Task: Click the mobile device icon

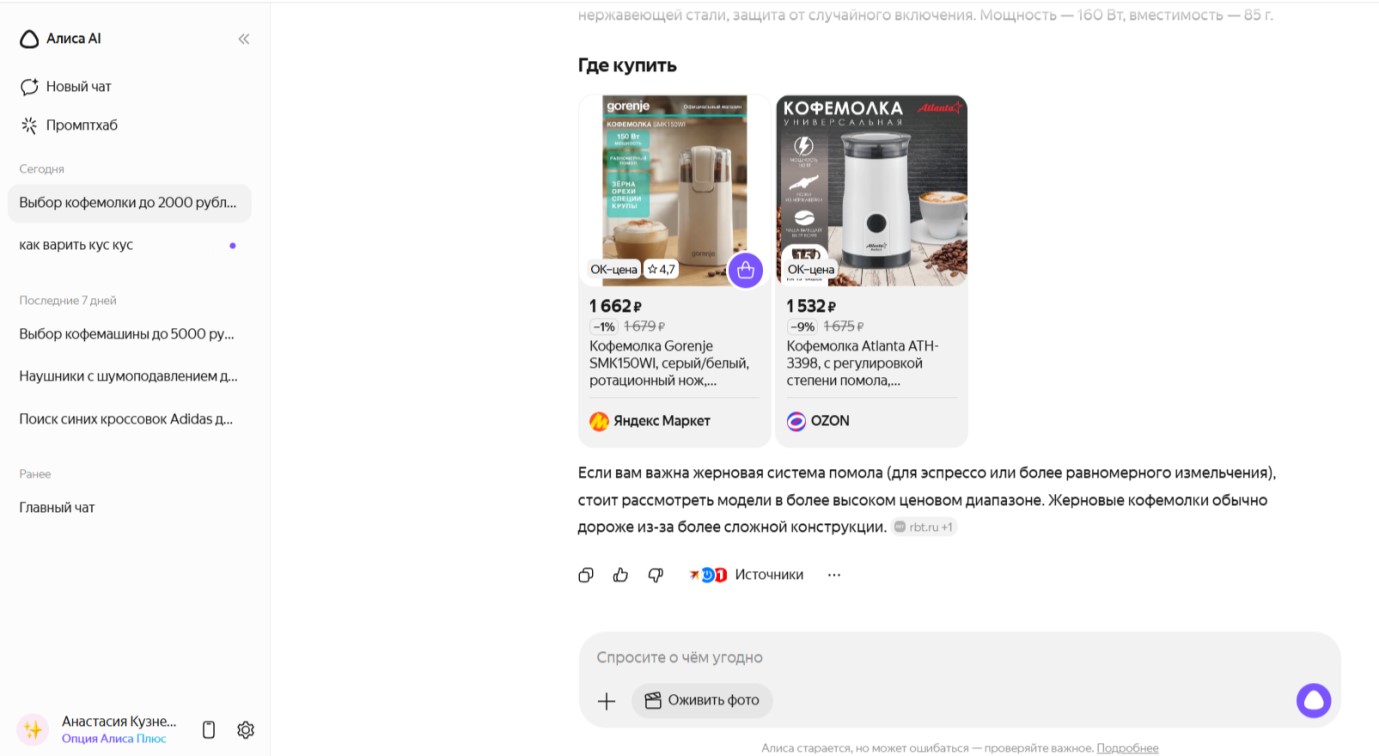Action: [209, 730]
